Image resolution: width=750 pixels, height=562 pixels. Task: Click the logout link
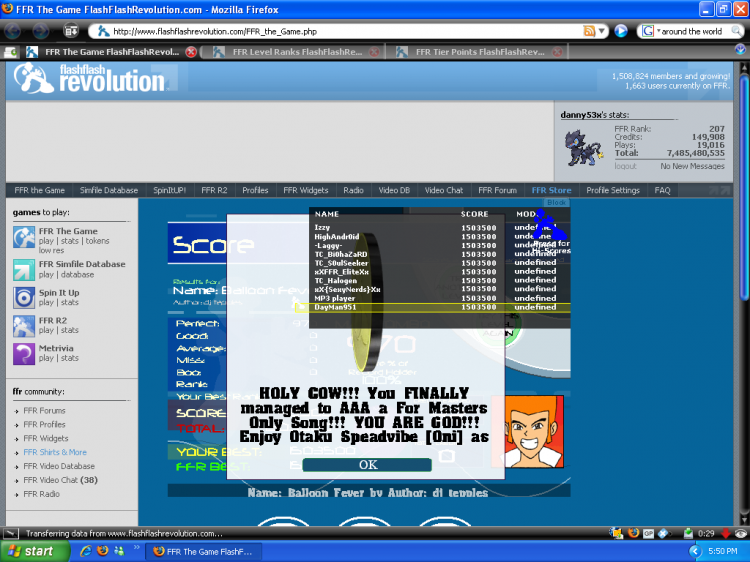click(x=625, y=166)
